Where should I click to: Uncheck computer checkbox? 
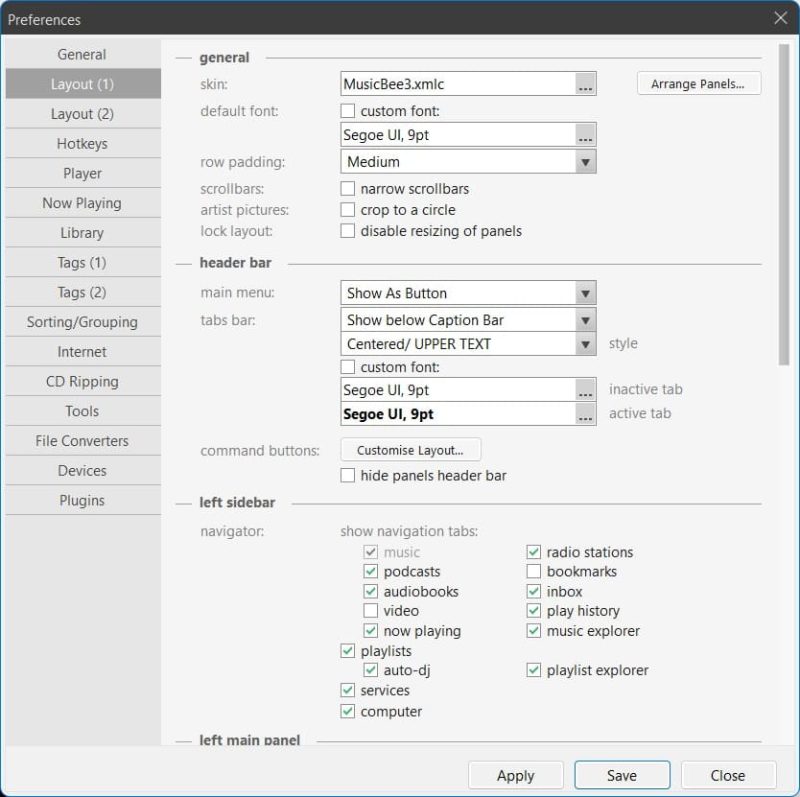347,711
